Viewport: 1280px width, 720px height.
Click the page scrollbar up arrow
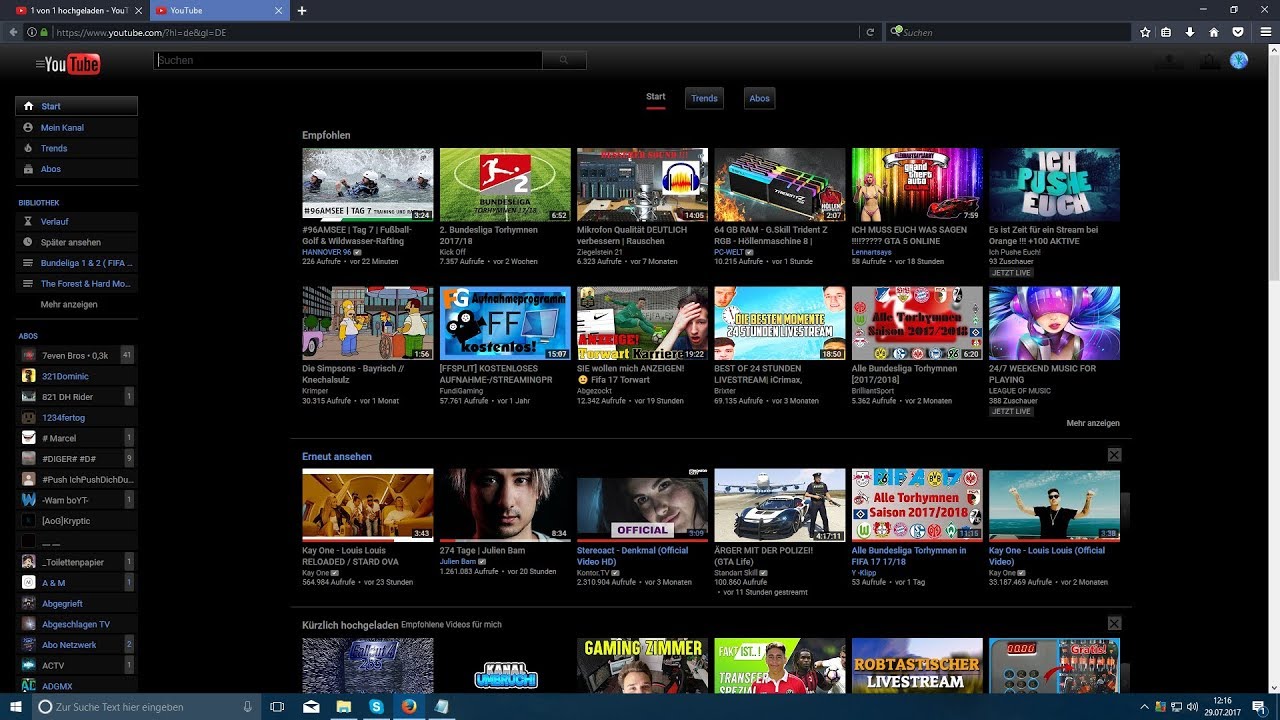click(x=1272, y=50)
